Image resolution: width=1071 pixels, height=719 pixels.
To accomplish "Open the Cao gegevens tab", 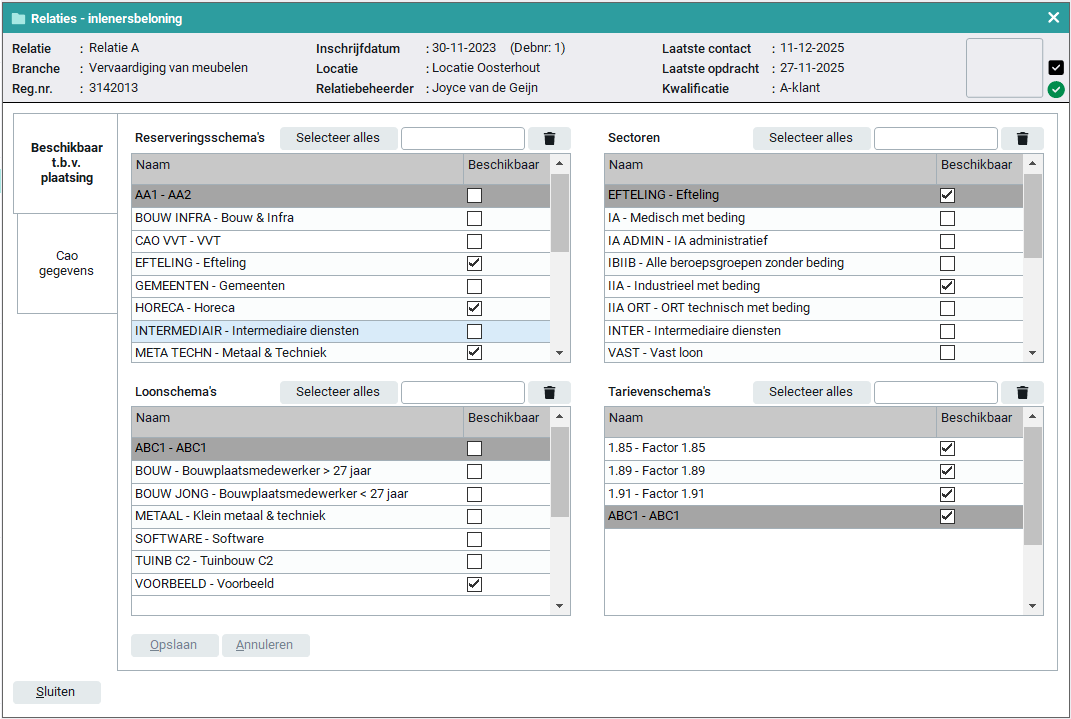I will (67, 264).
